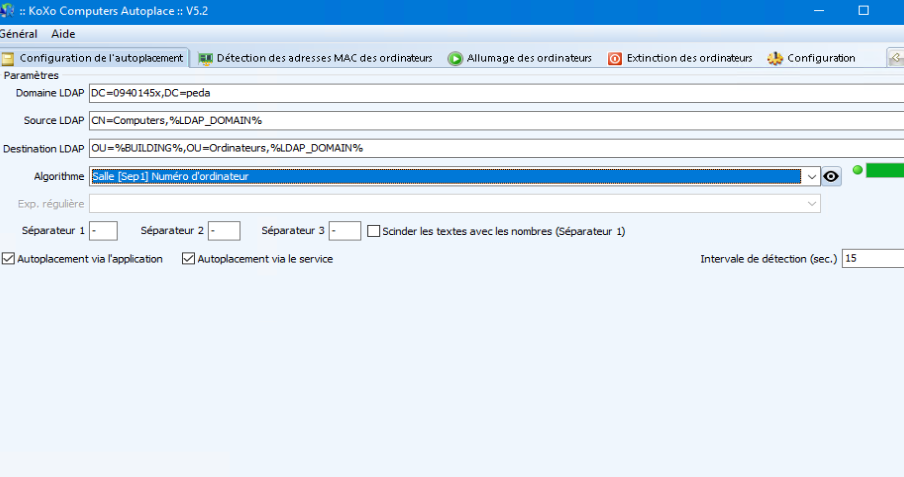Enable Scinder les textes avec les nombres
Screen dimensions: 904x477
click(374, 231)
